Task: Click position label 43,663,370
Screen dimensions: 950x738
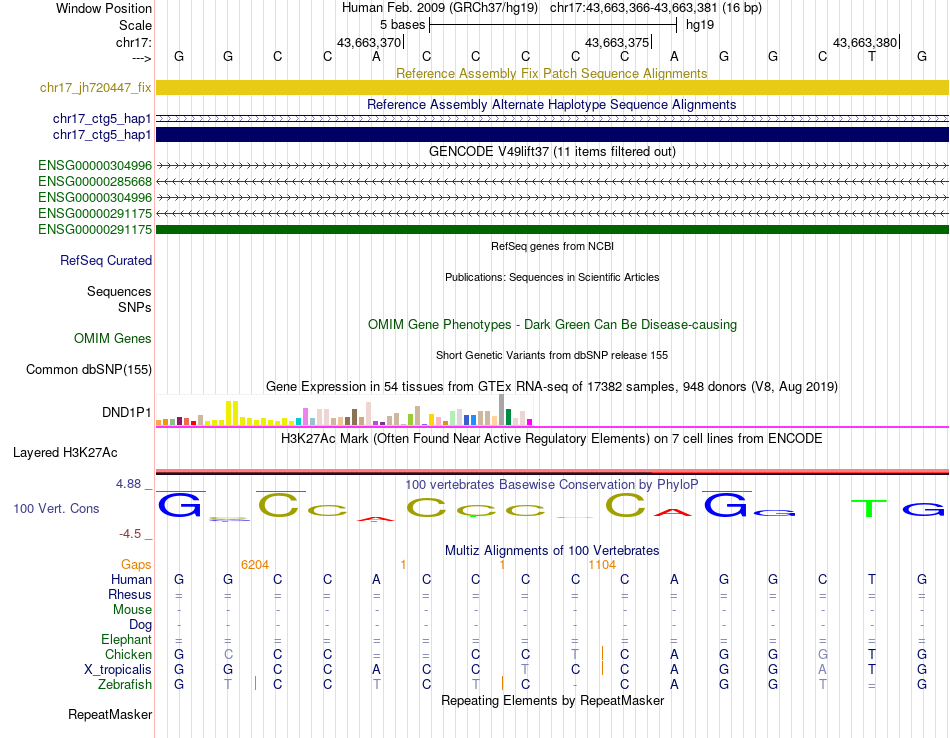Action: [x=369, y=42]
